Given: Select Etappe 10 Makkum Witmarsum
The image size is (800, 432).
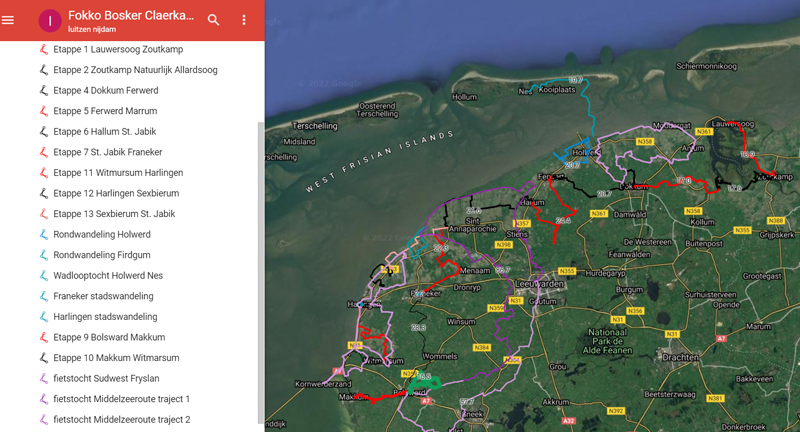Looking at the screenshot, I should click(x=116, y=358).
